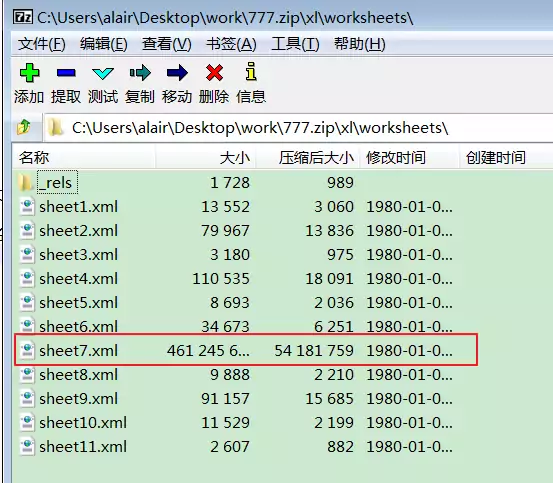
Task: Click the sheet9.xml file icon
Action: click(27, 398)
